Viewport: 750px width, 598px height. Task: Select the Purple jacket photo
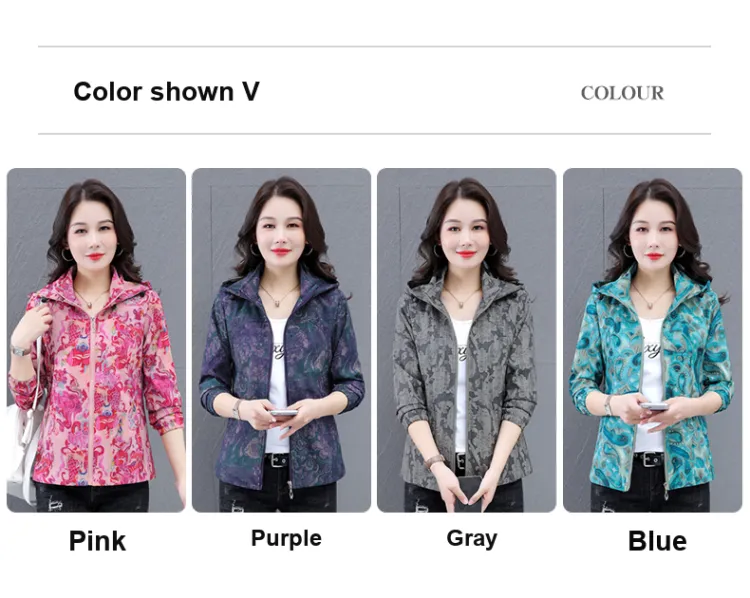pyautogui.click(x=281, y=340)
